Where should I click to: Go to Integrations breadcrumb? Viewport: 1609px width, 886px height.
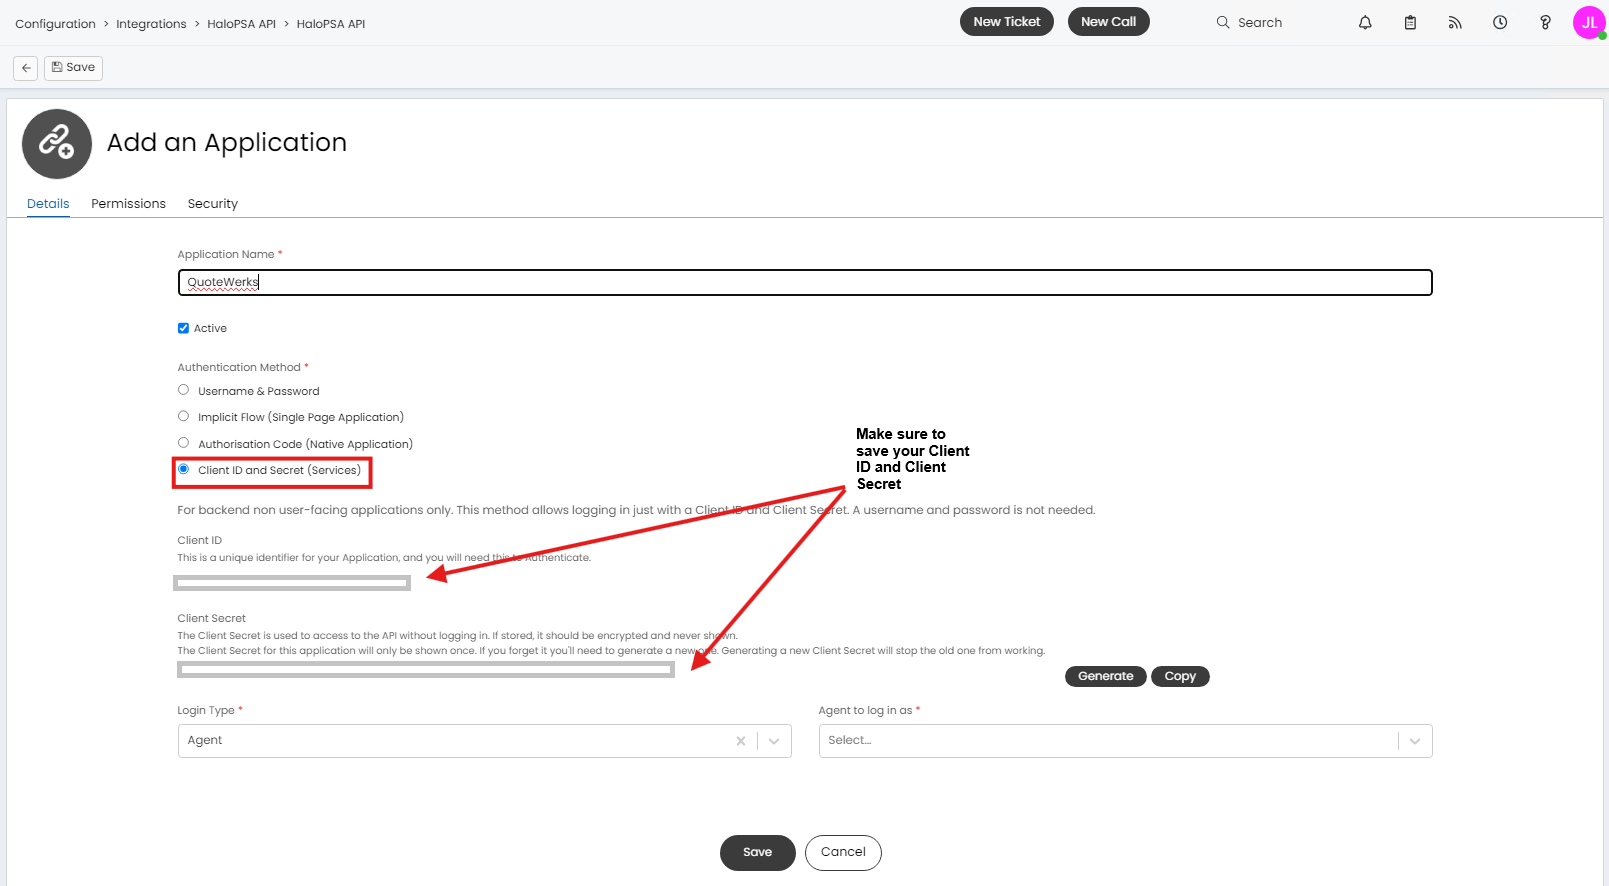point(151,24)
